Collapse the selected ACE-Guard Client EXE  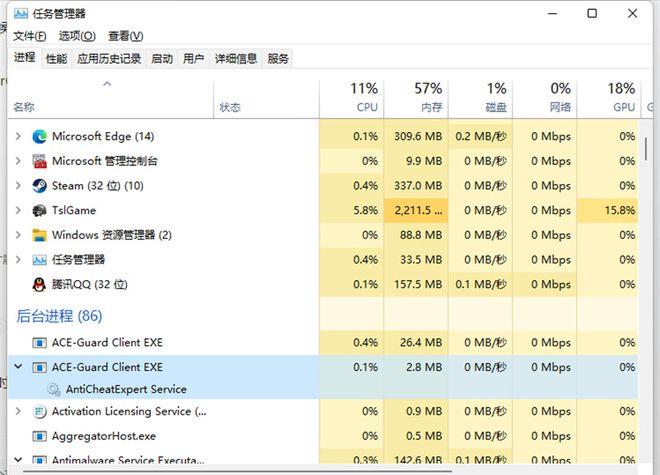point(18,367)
